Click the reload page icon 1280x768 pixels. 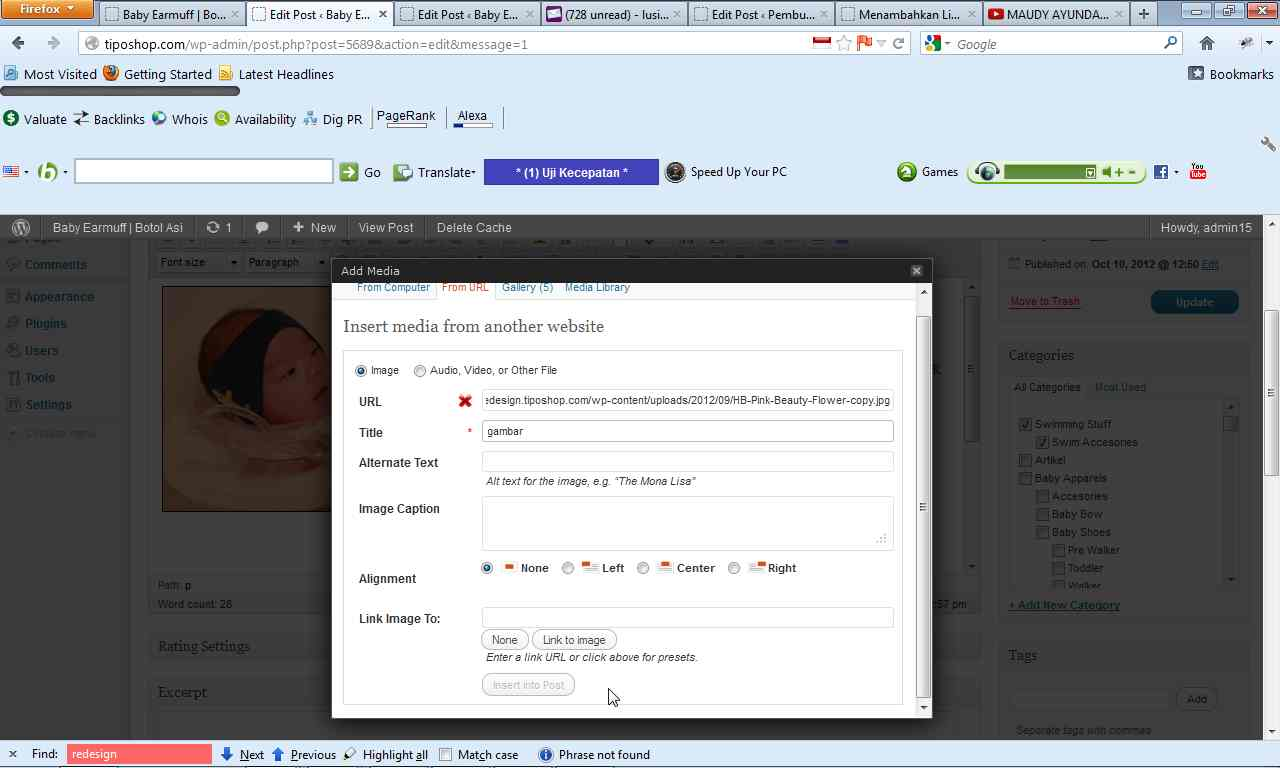coord(898,43)
